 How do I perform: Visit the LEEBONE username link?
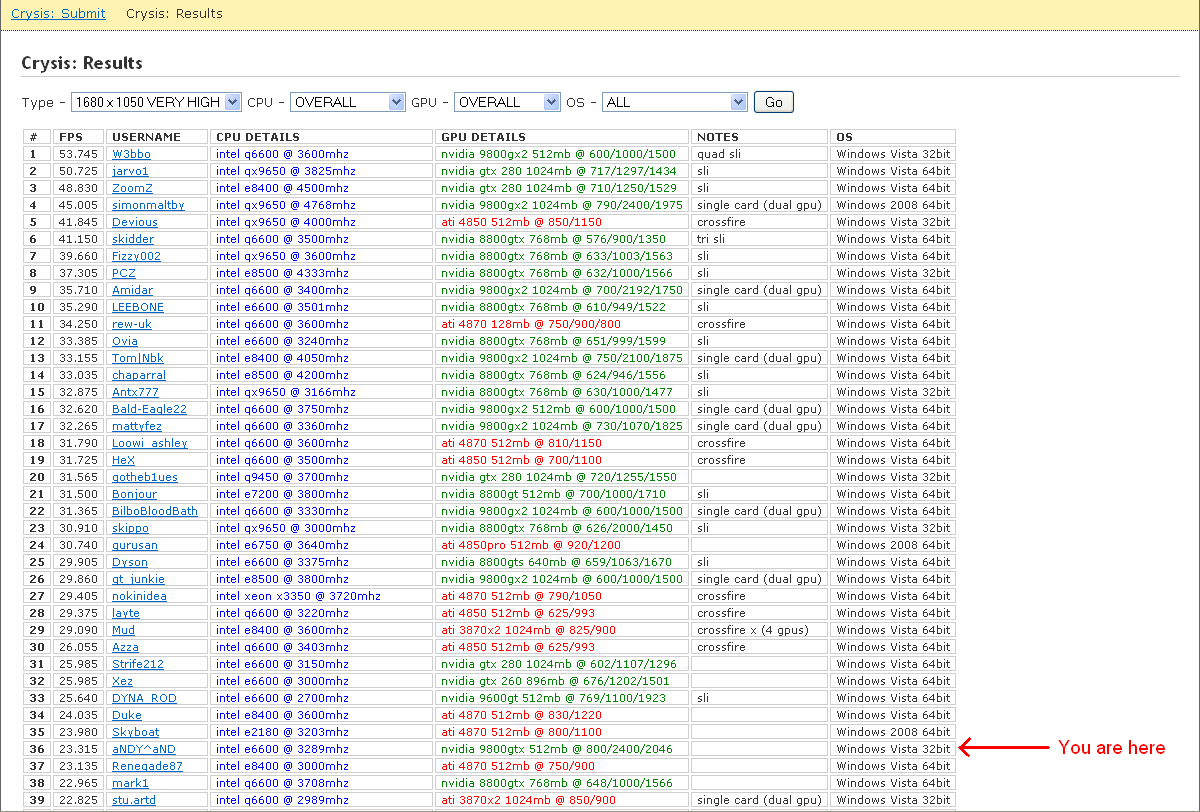[x=138, y=307]
